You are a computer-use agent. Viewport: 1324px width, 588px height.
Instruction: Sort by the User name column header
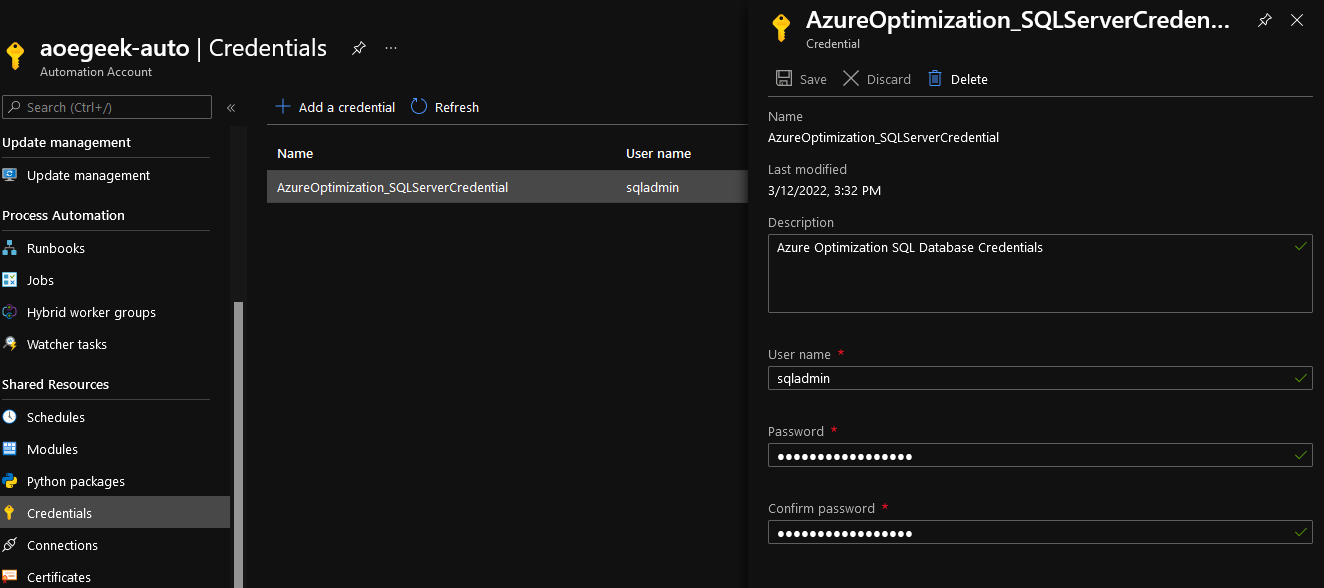coord(658,153)
